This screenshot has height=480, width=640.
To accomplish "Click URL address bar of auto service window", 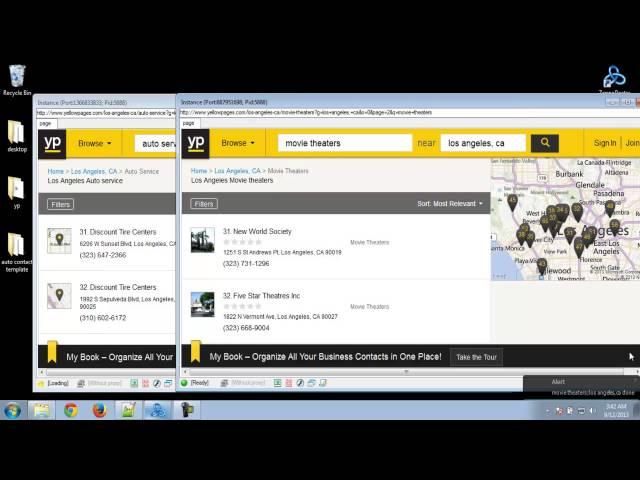I will [106, 113].
